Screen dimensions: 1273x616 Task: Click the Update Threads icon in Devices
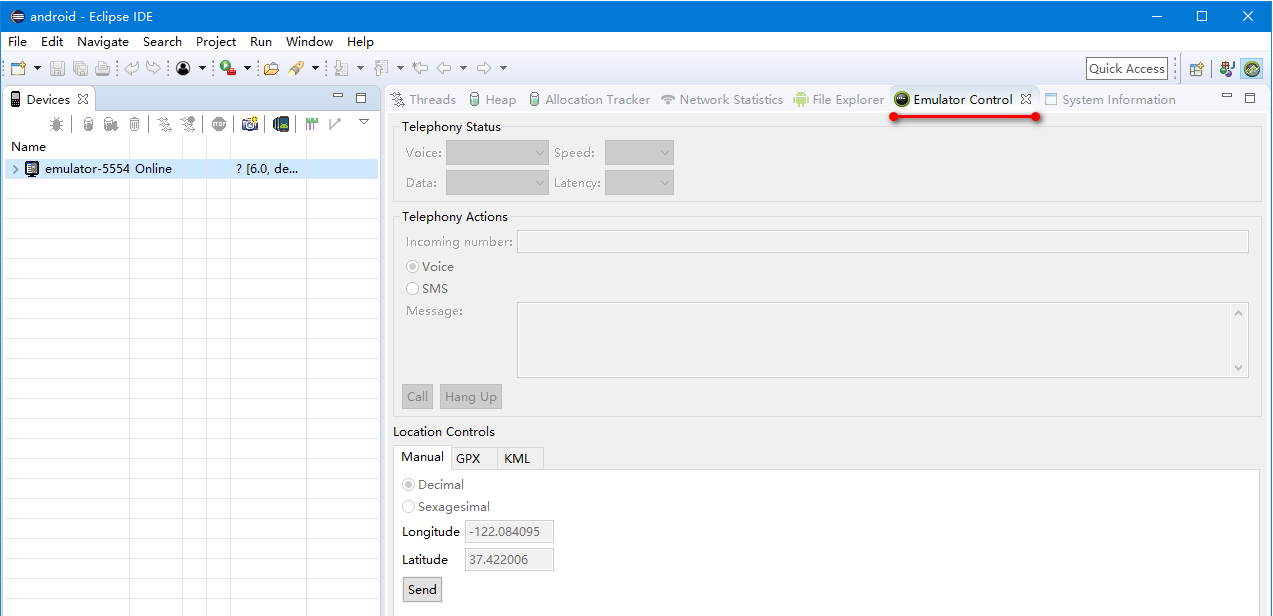coord(164,124)
